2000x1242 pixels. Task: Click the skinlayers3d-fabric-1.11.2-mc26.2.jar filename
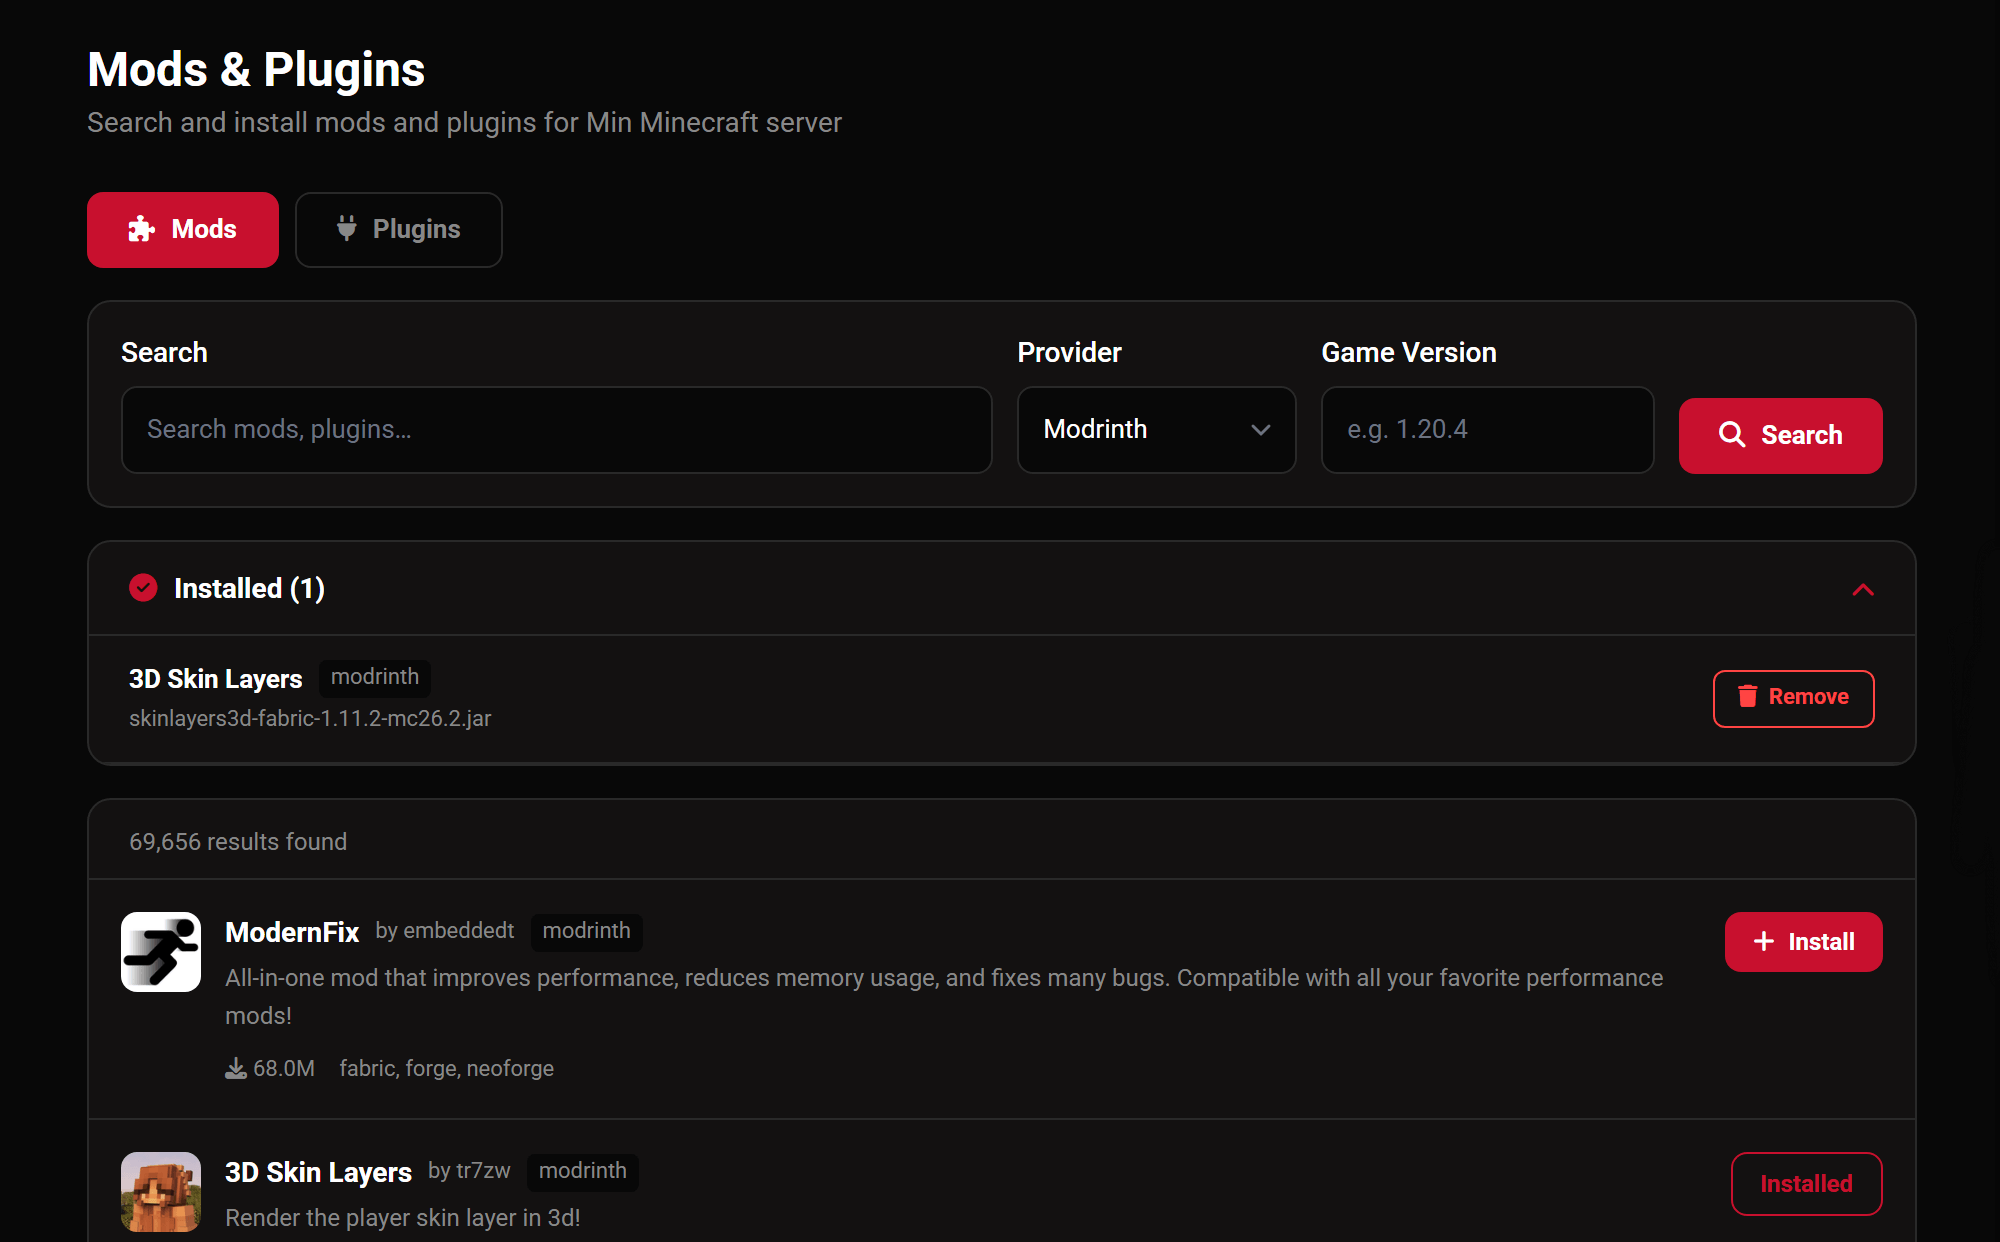coord(310,719)
